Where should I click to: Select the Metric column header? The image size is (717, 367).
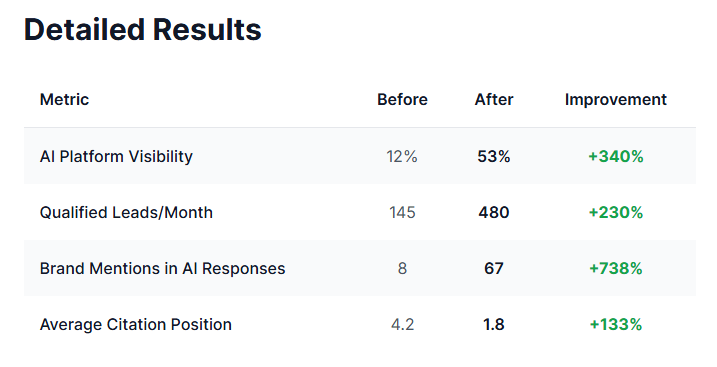[64, 100]
